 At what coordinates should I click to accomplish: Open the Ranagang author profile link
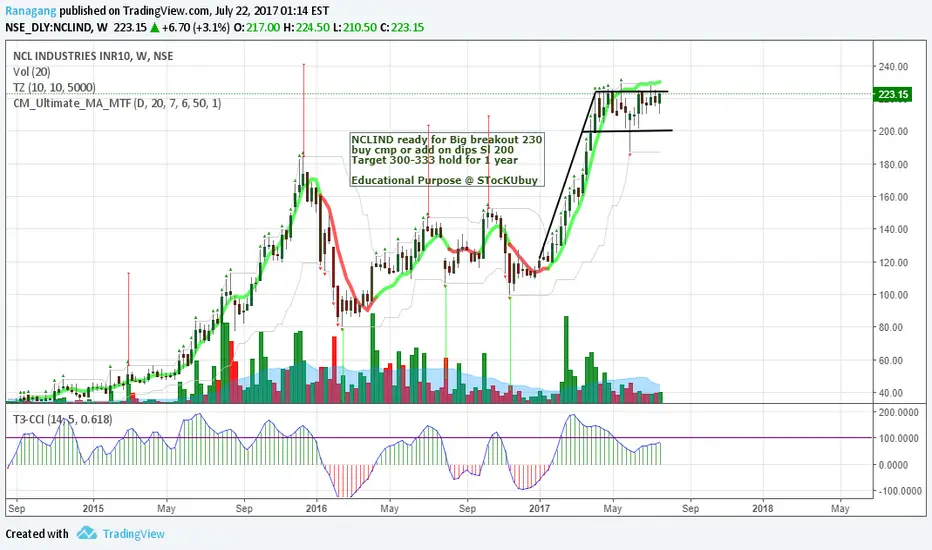pyautogui.click(x=31, y=11)
